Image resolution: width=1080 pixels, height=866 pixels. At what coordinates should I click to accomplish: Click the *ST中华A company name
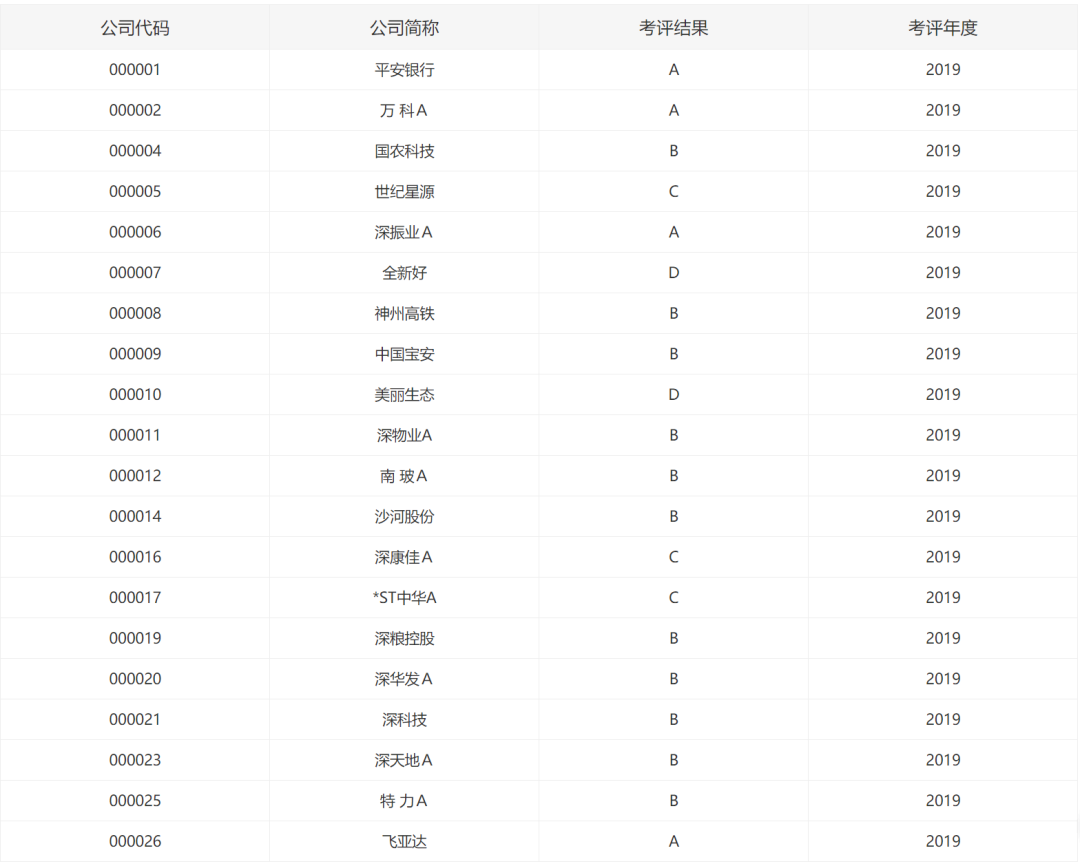(x=404, y=598)
